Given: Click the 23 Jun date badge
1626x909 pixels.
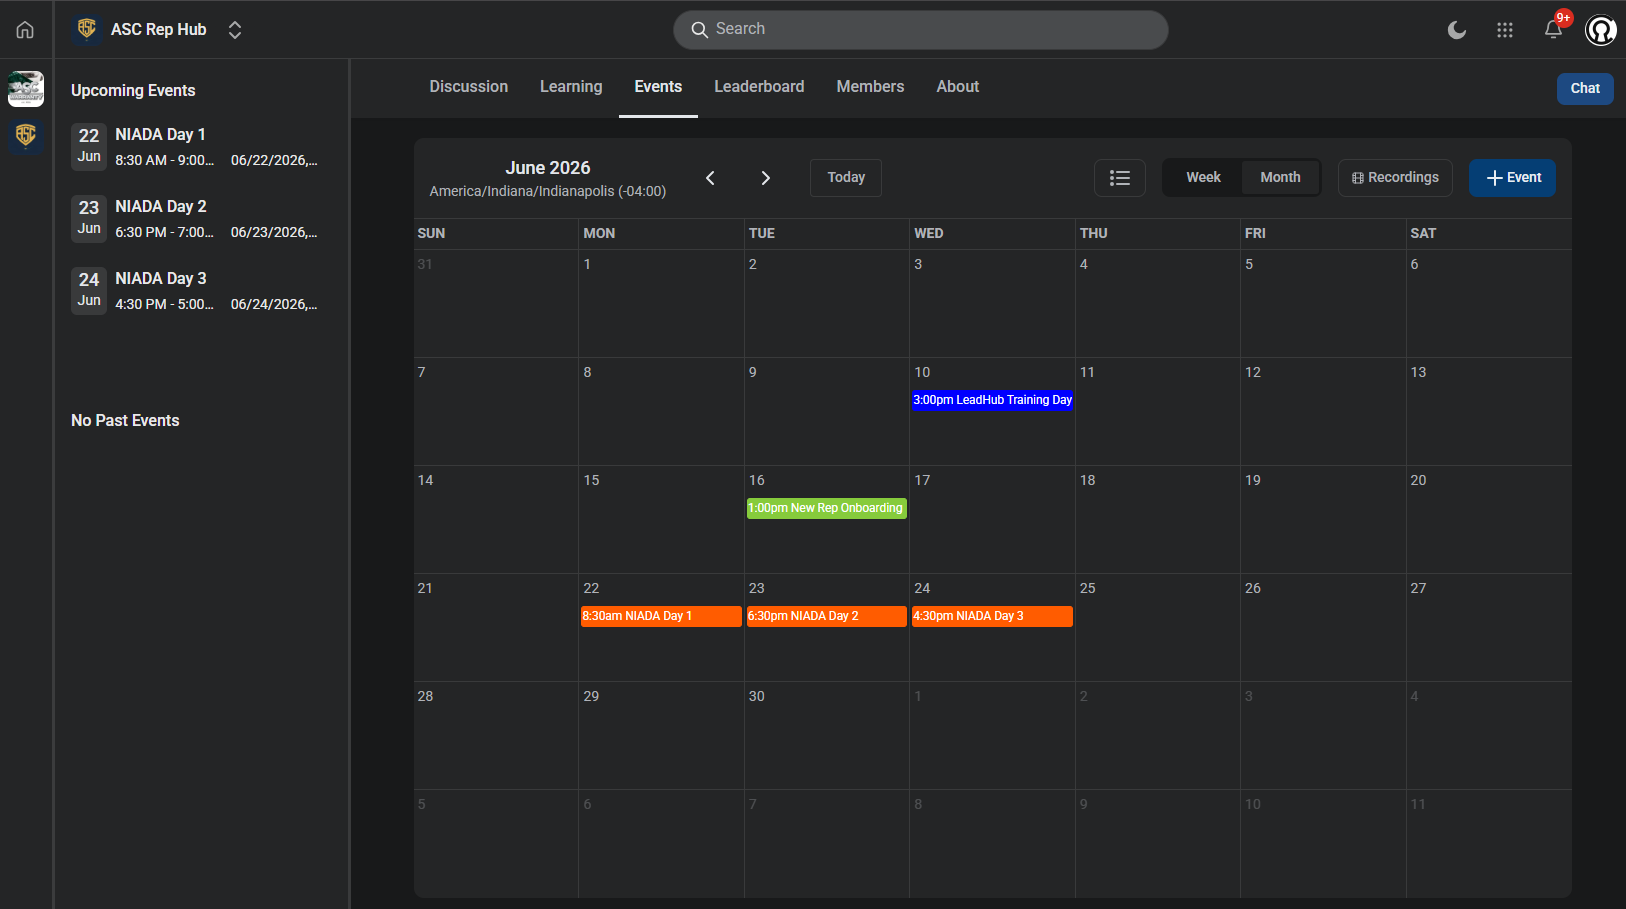Looking at the screenshot, I should (89, 217).
